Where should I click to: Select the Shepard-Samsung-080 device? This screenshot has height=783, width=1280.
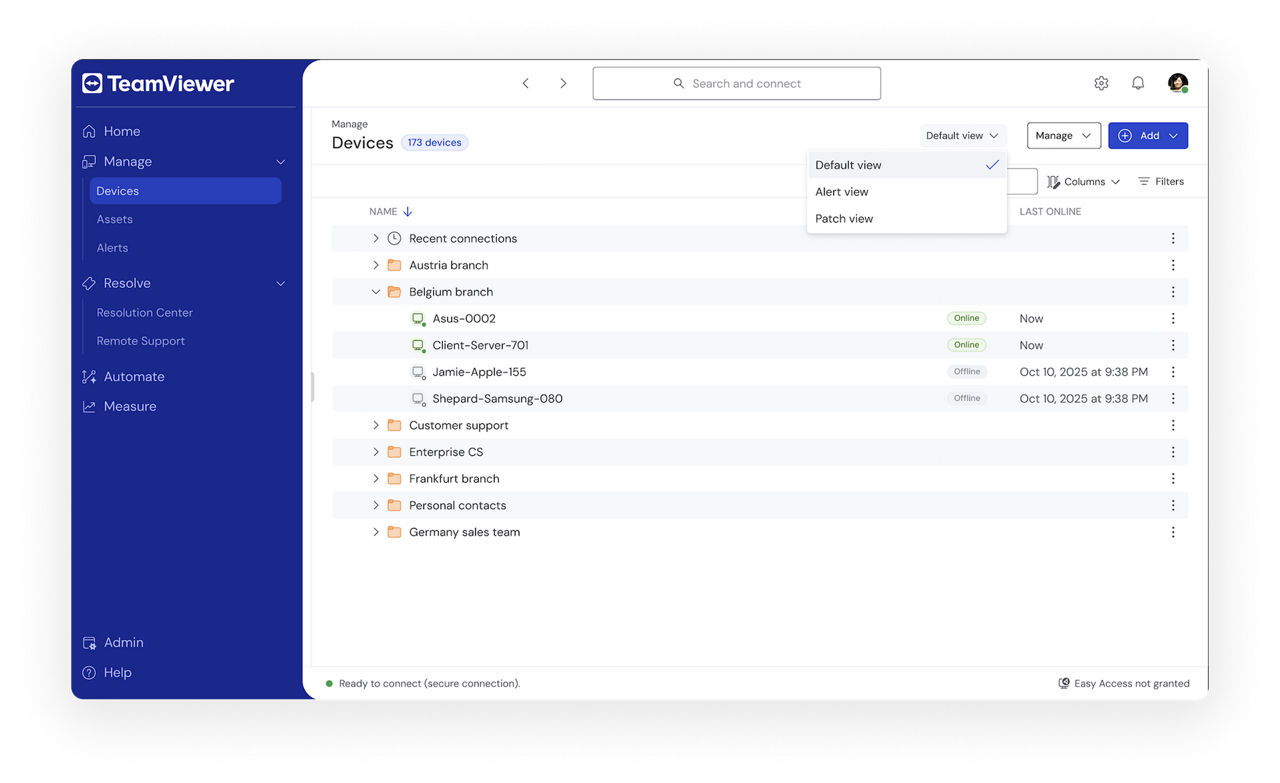pyautogui.click(x=497, y=399)
